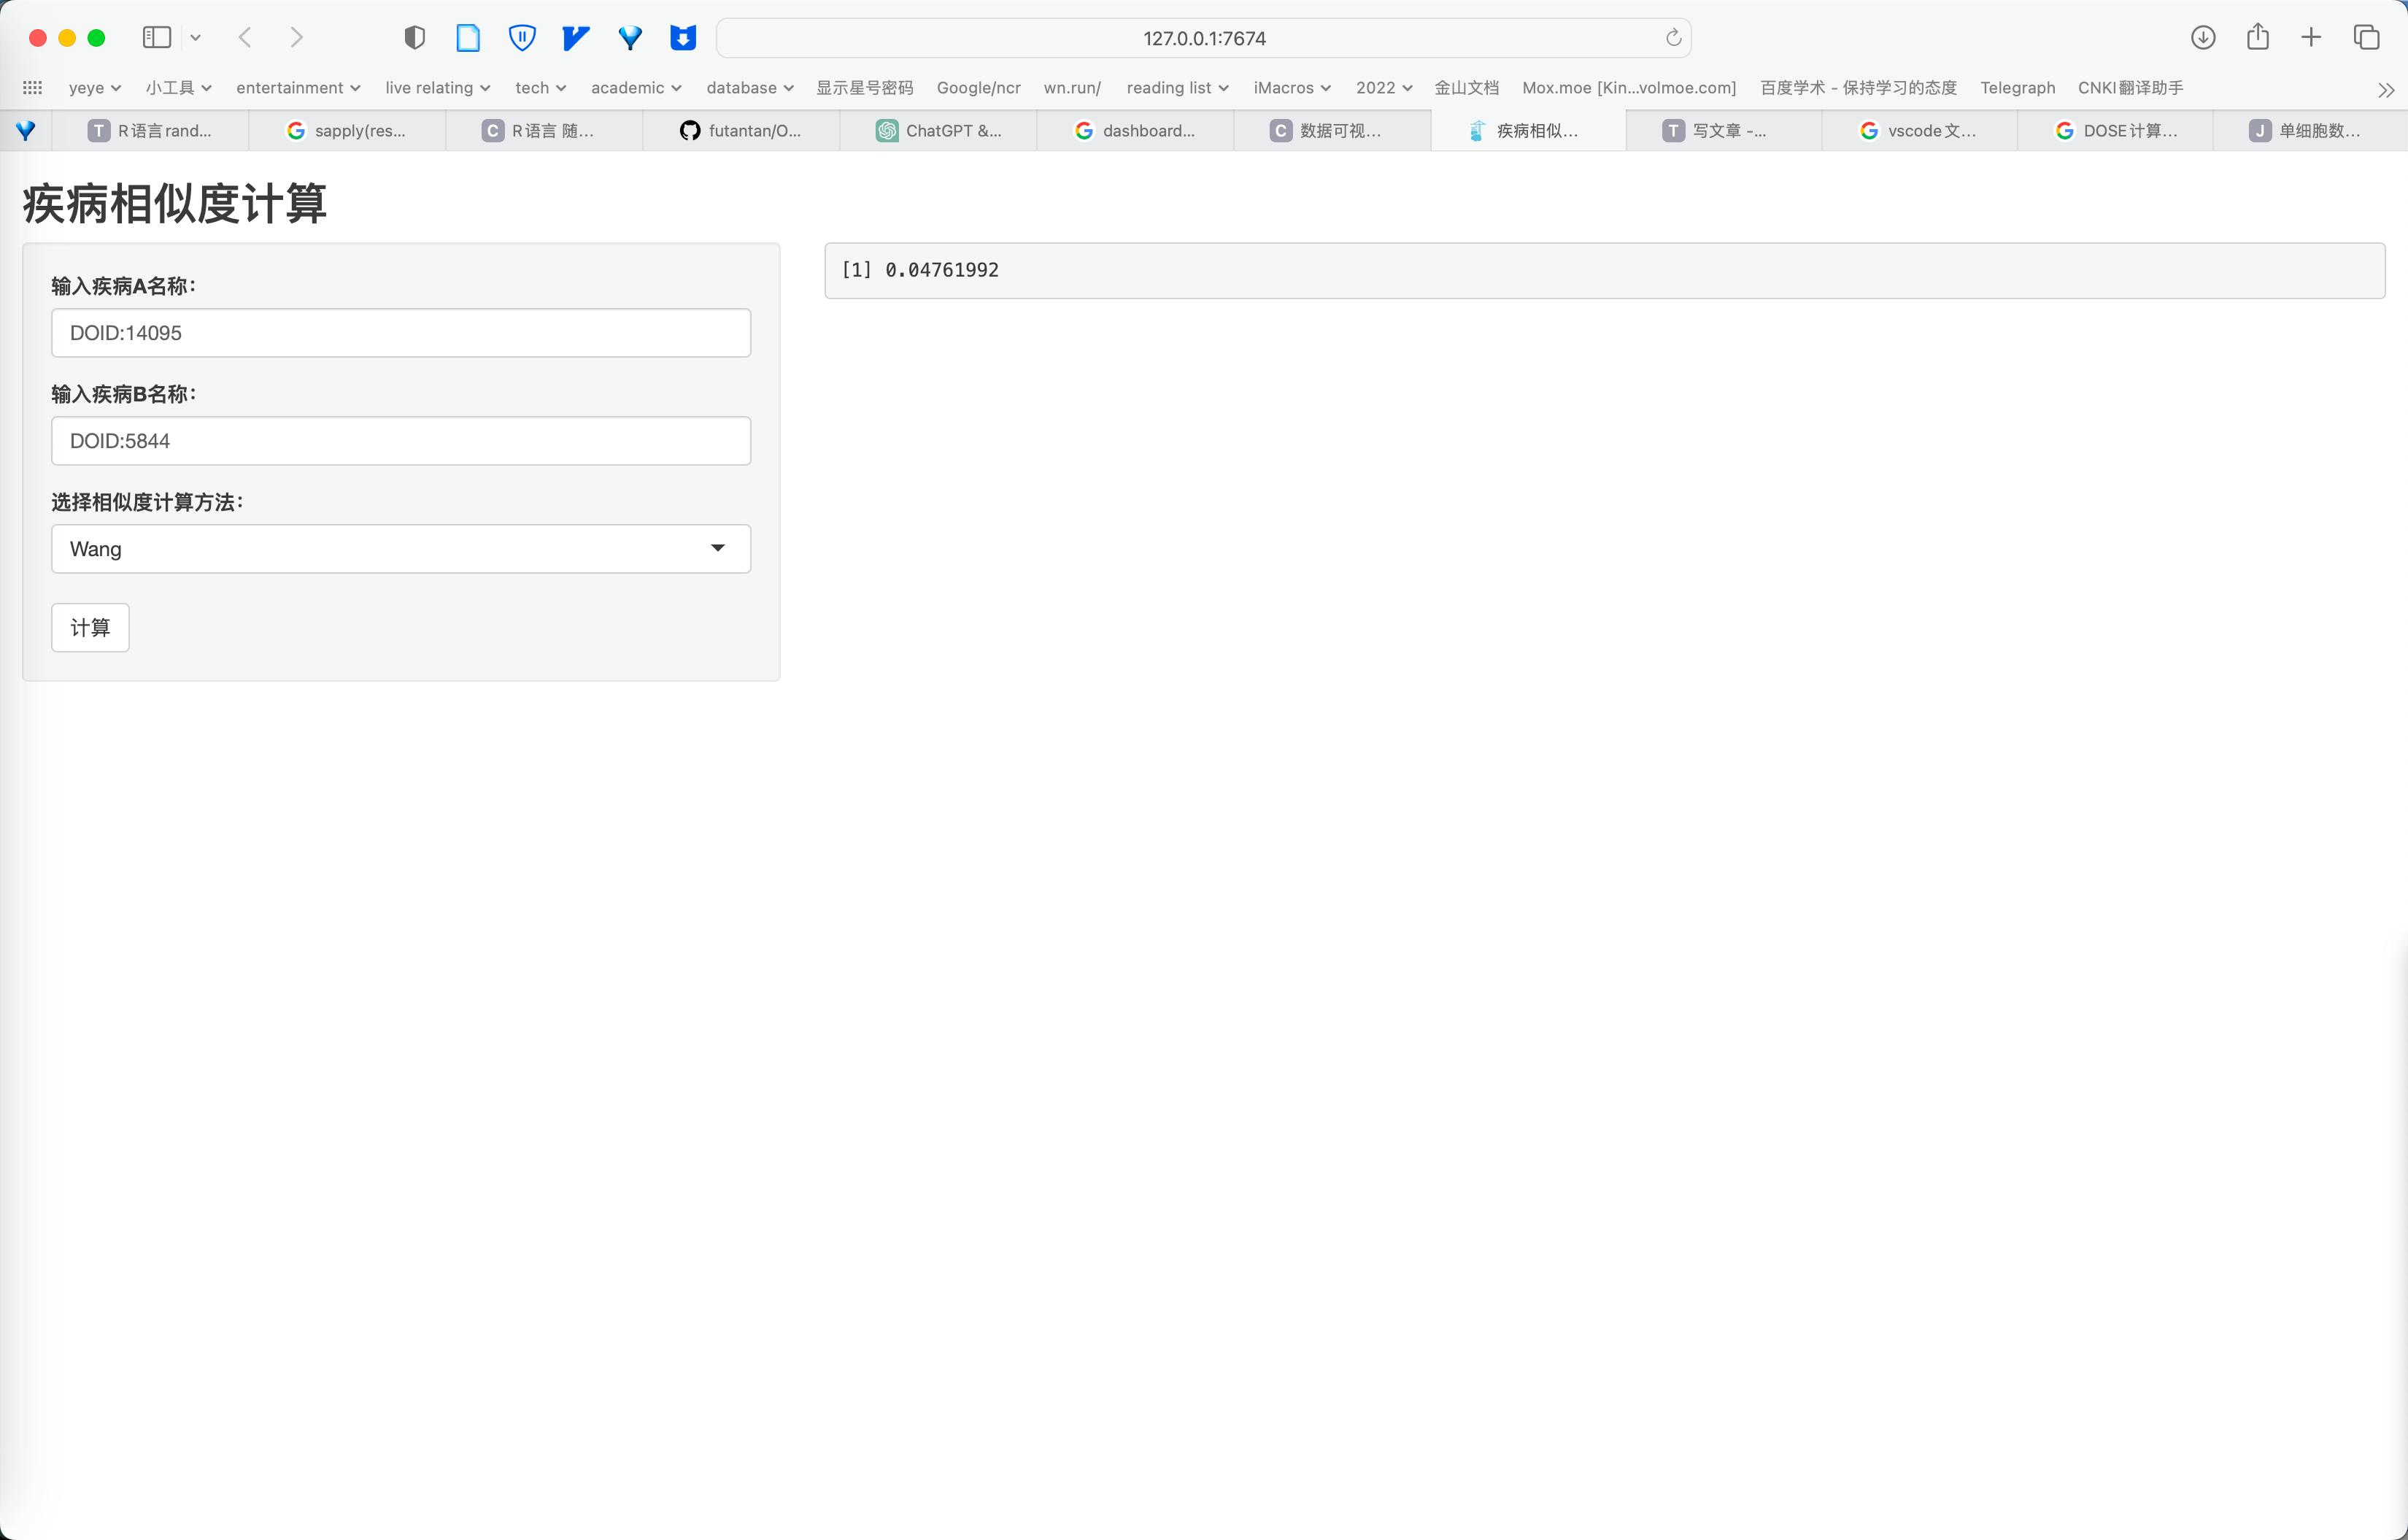Expand the entertainment bookmarks folder
The image size is (2408, 1540).
point(298,88)
